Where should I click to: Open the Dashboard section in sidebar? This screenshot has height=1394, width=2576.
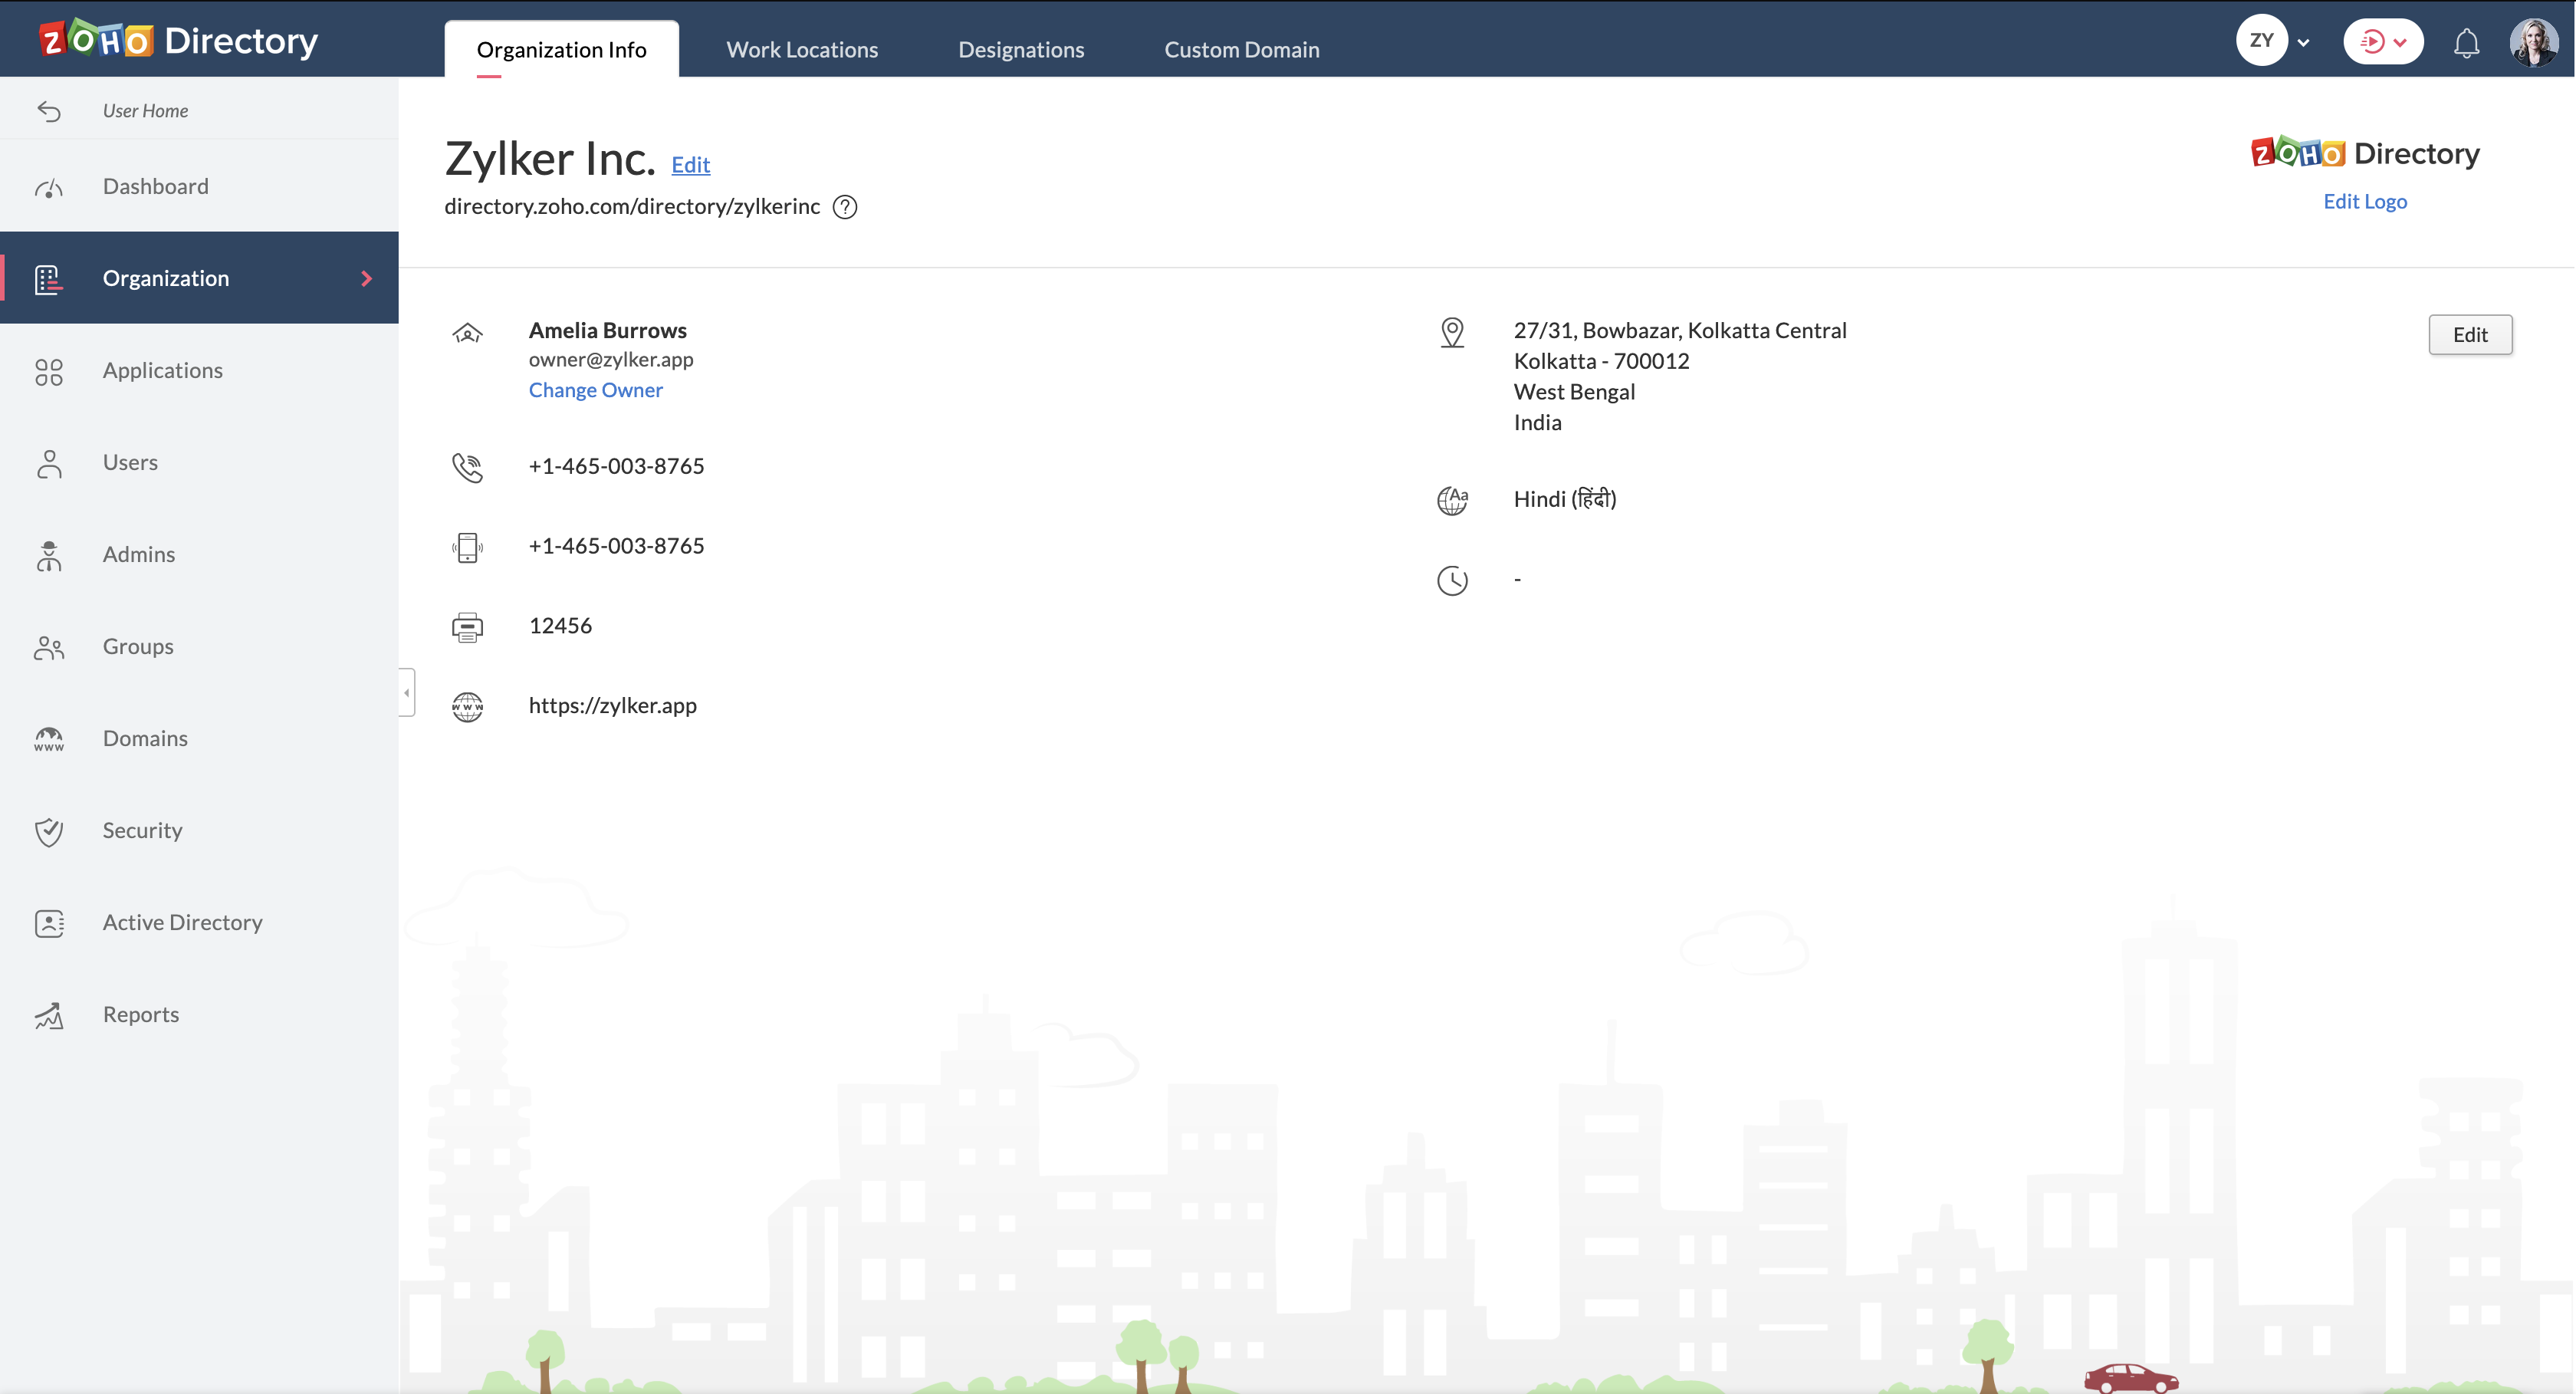pos(155,186)
